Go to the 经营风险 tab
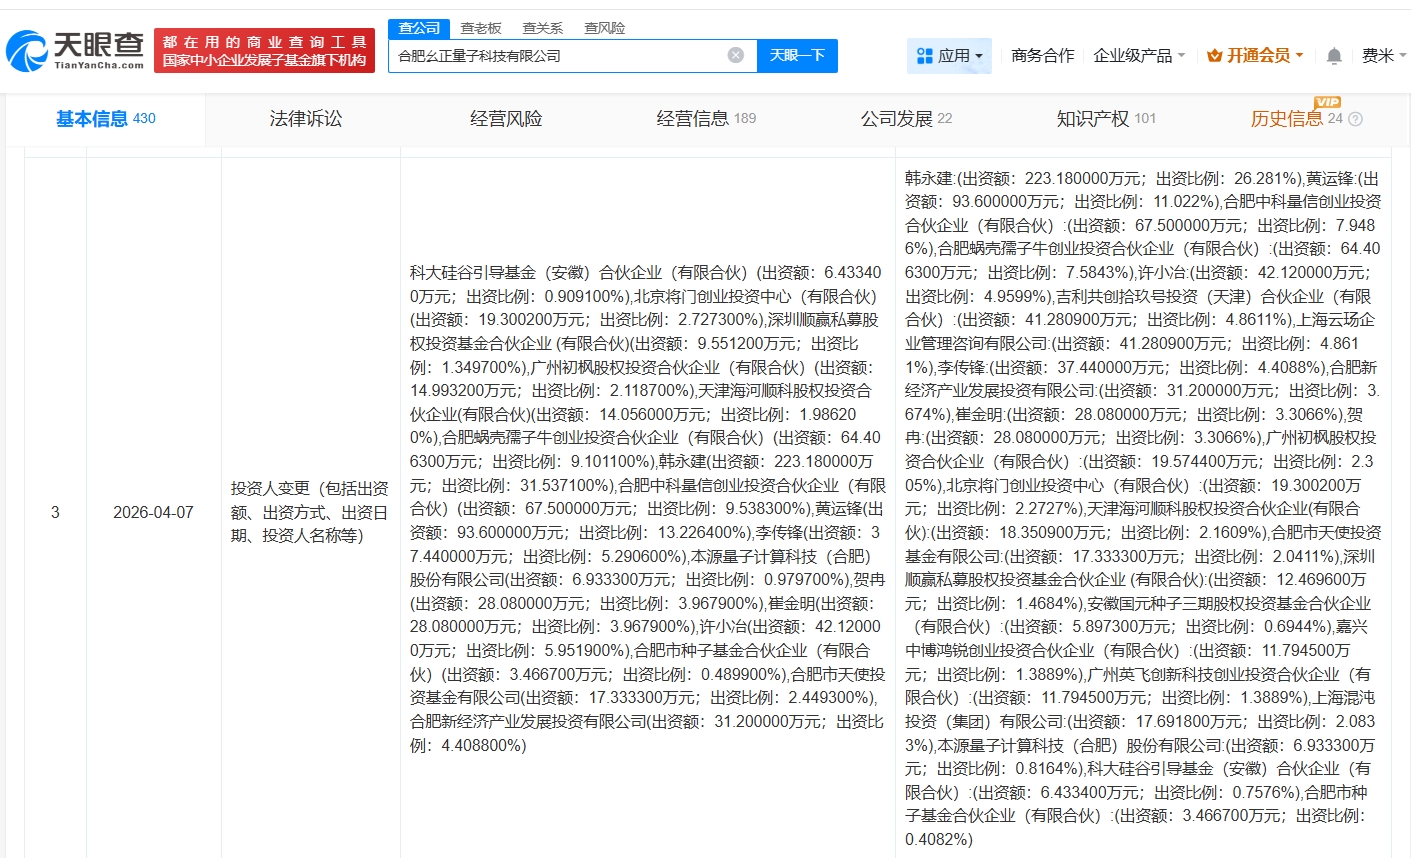Image resolution: width=1411 pixels, height=858 pixels. tap(506, 119)
